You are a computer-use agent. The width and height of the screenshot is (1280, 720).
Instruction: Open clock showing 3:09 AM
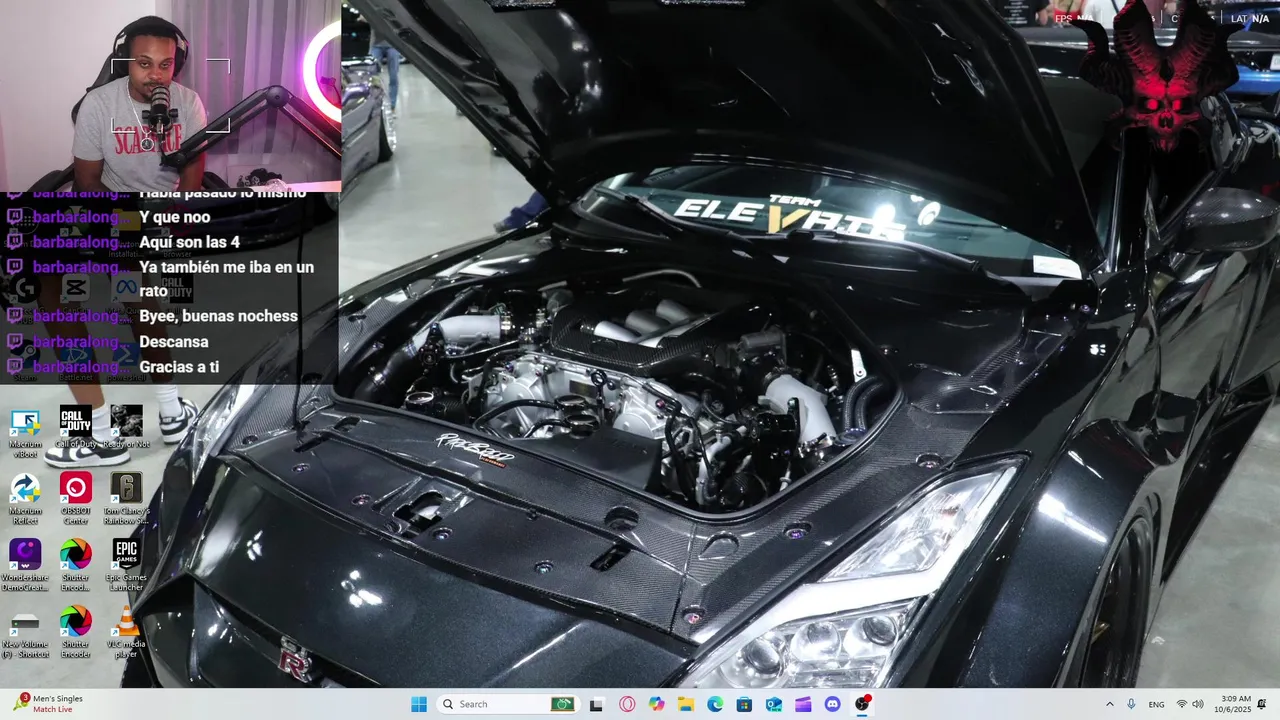[1233, 704]
